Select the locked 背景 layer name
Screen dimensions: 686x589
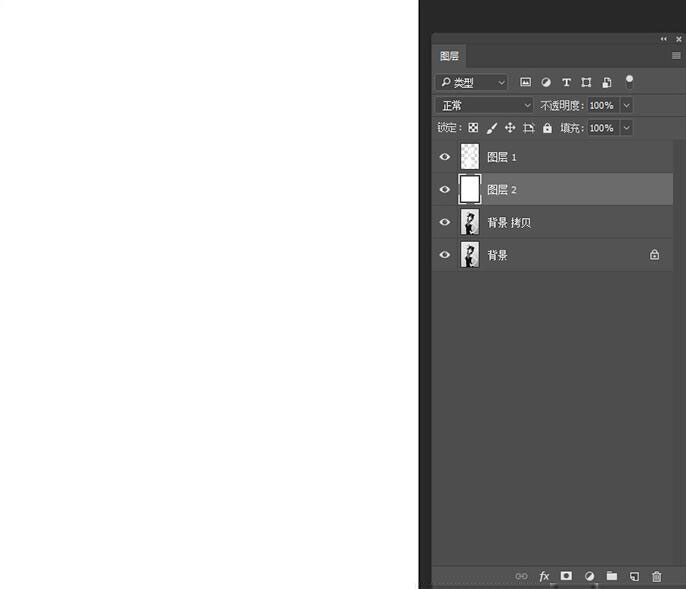click(x=497, y=255)
